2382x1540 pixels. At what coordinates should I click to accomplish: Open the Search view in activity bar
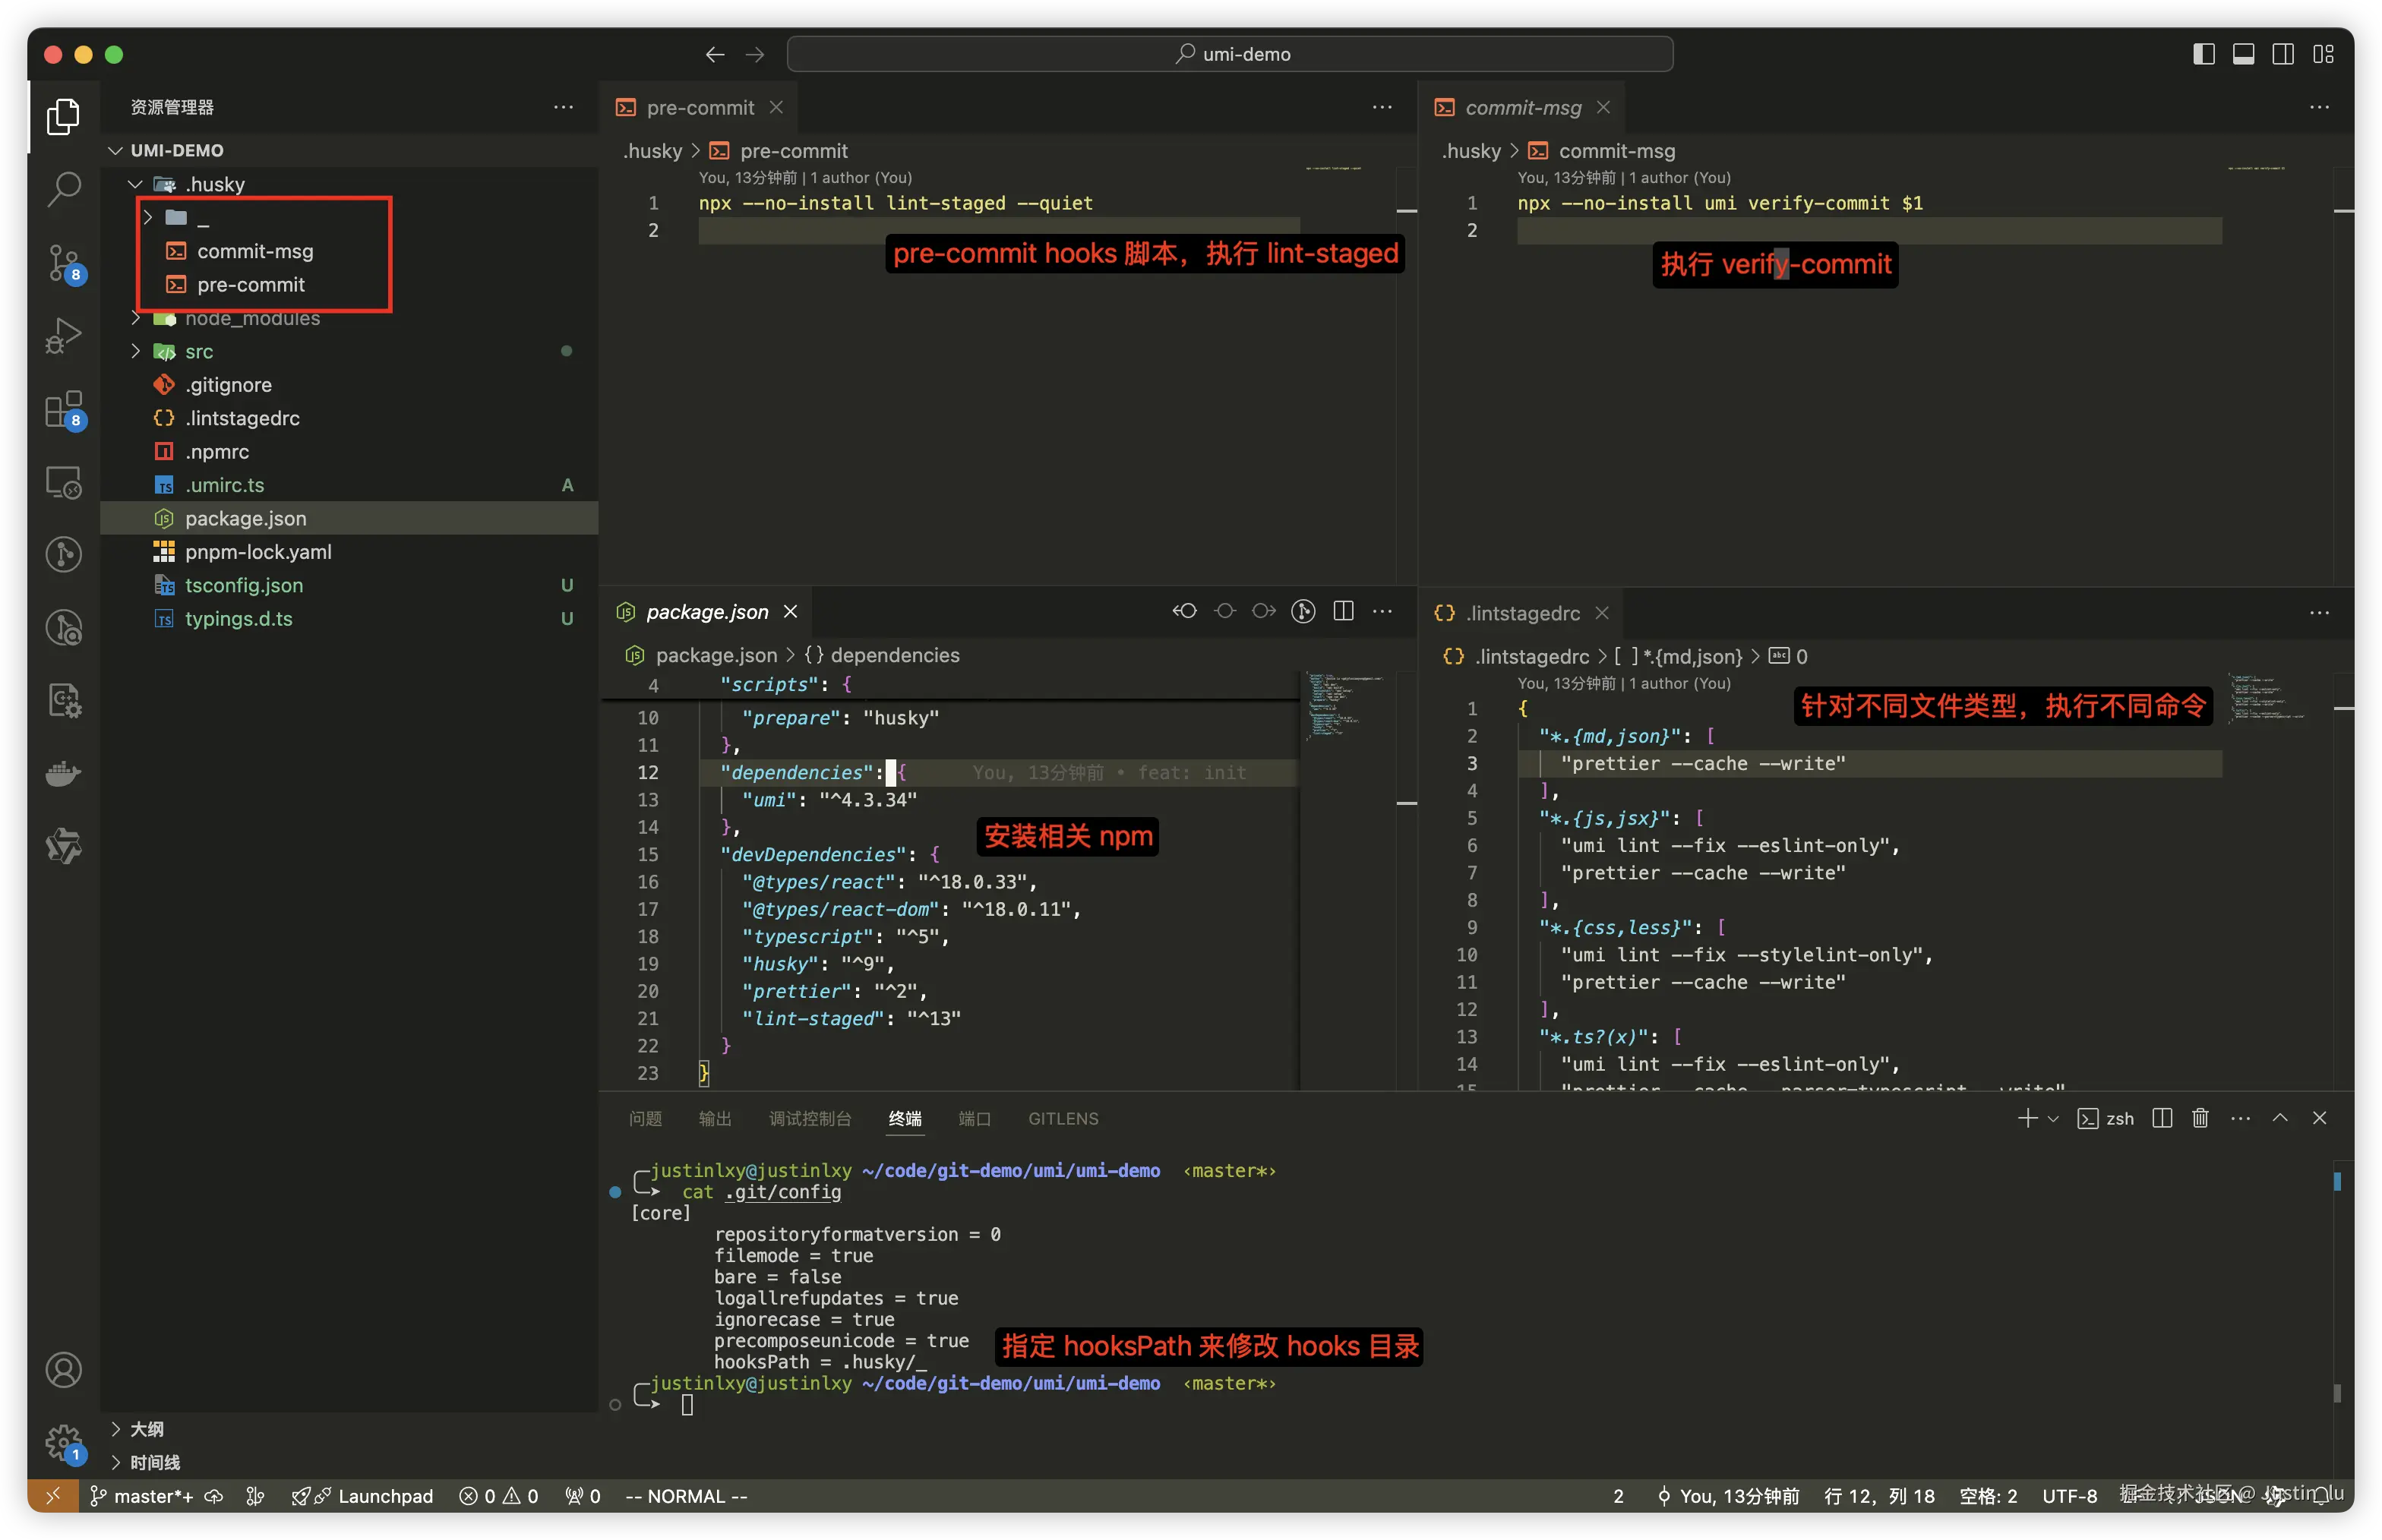(x=64, y=188)
